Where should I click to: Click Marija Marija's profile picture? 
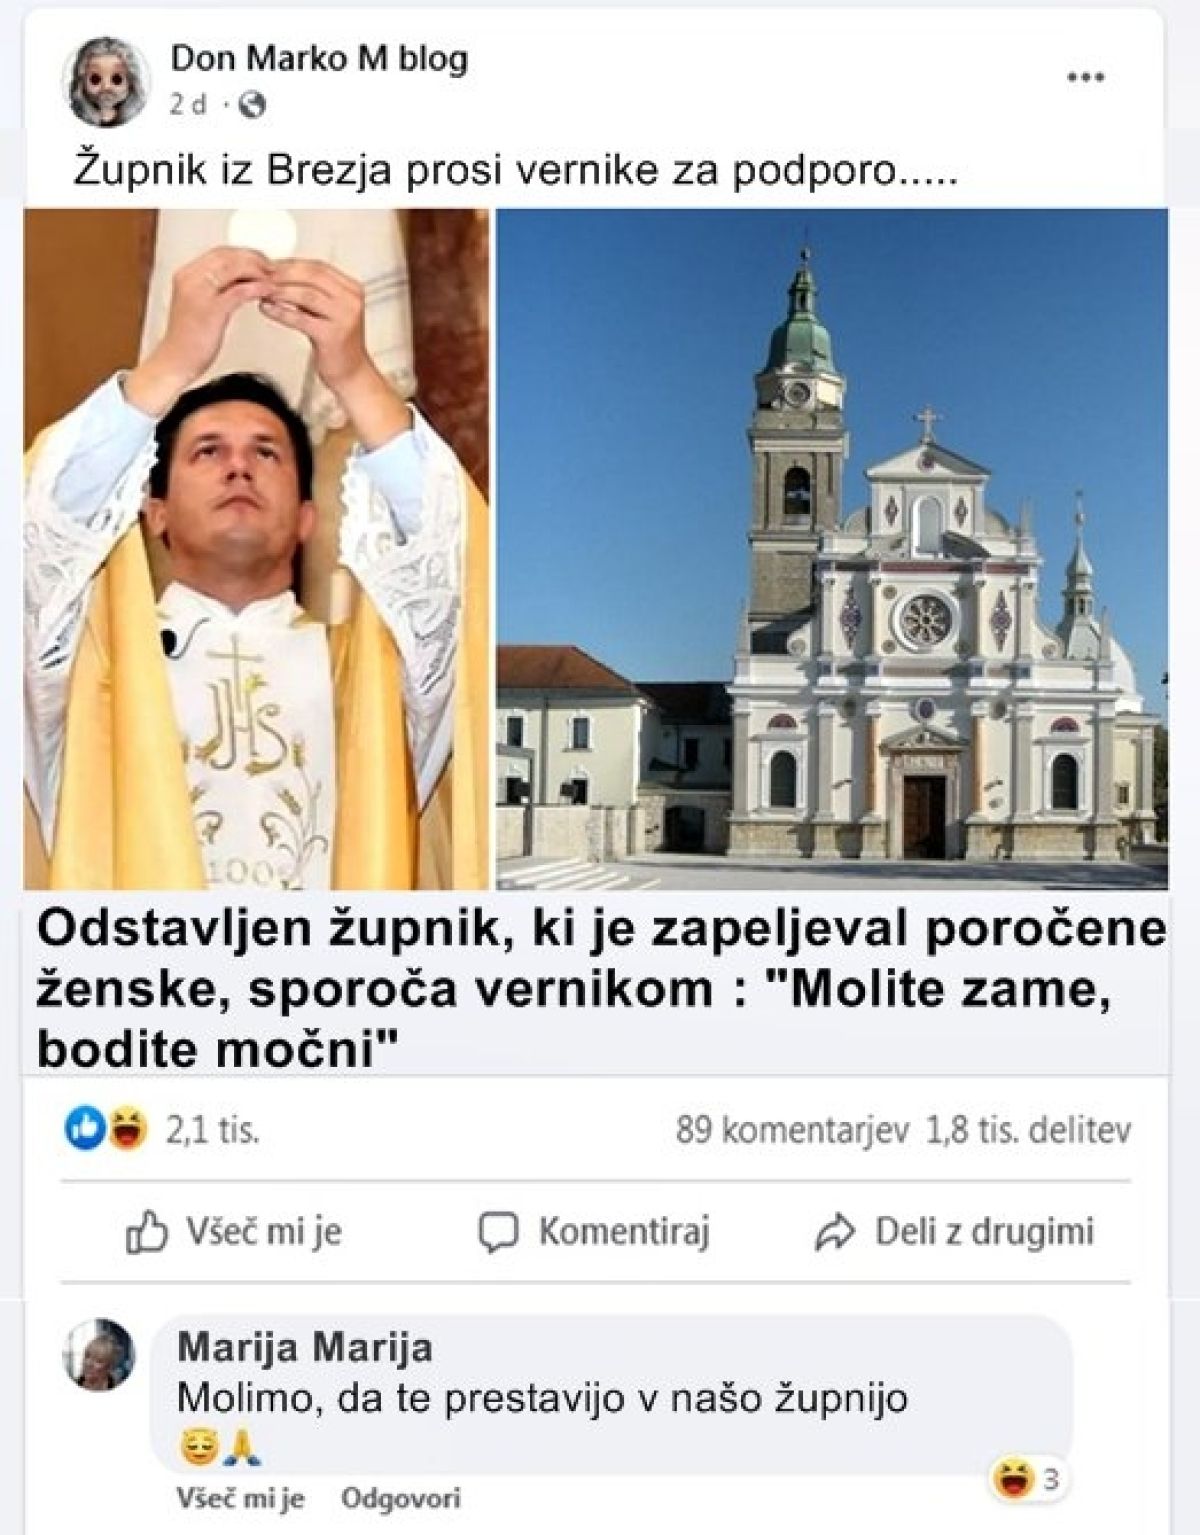pyautogui.click(x=98, y=1355)
